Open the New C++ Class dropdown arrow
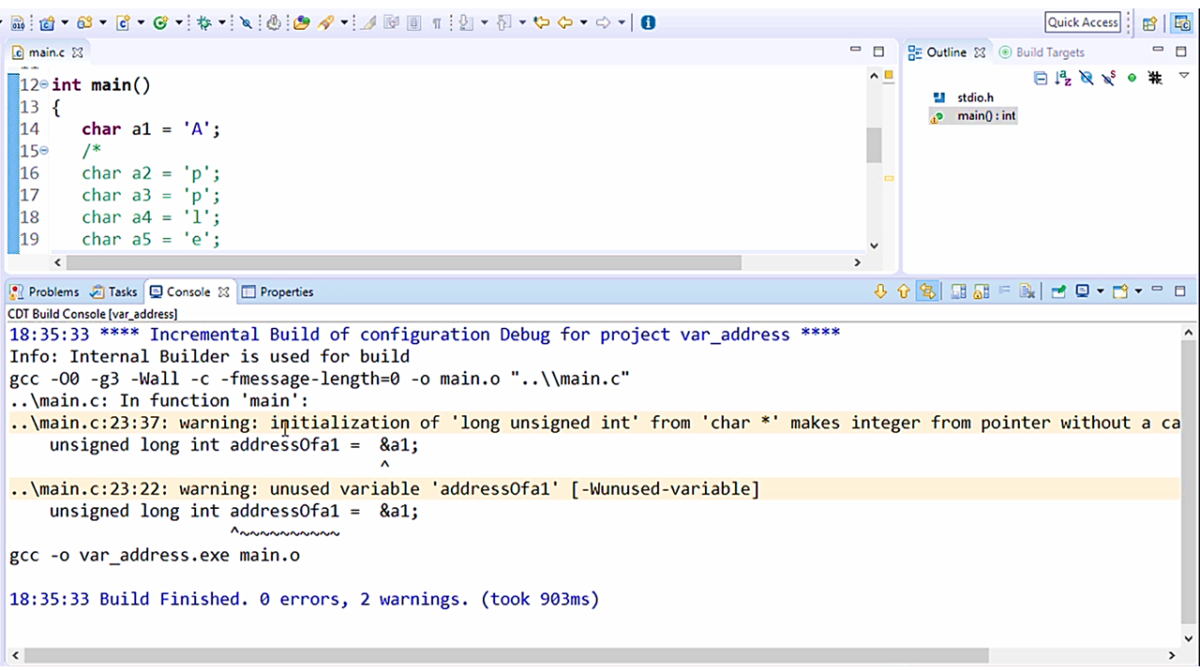The width and height of the screenshot is (1200, 671). [179, 22]
